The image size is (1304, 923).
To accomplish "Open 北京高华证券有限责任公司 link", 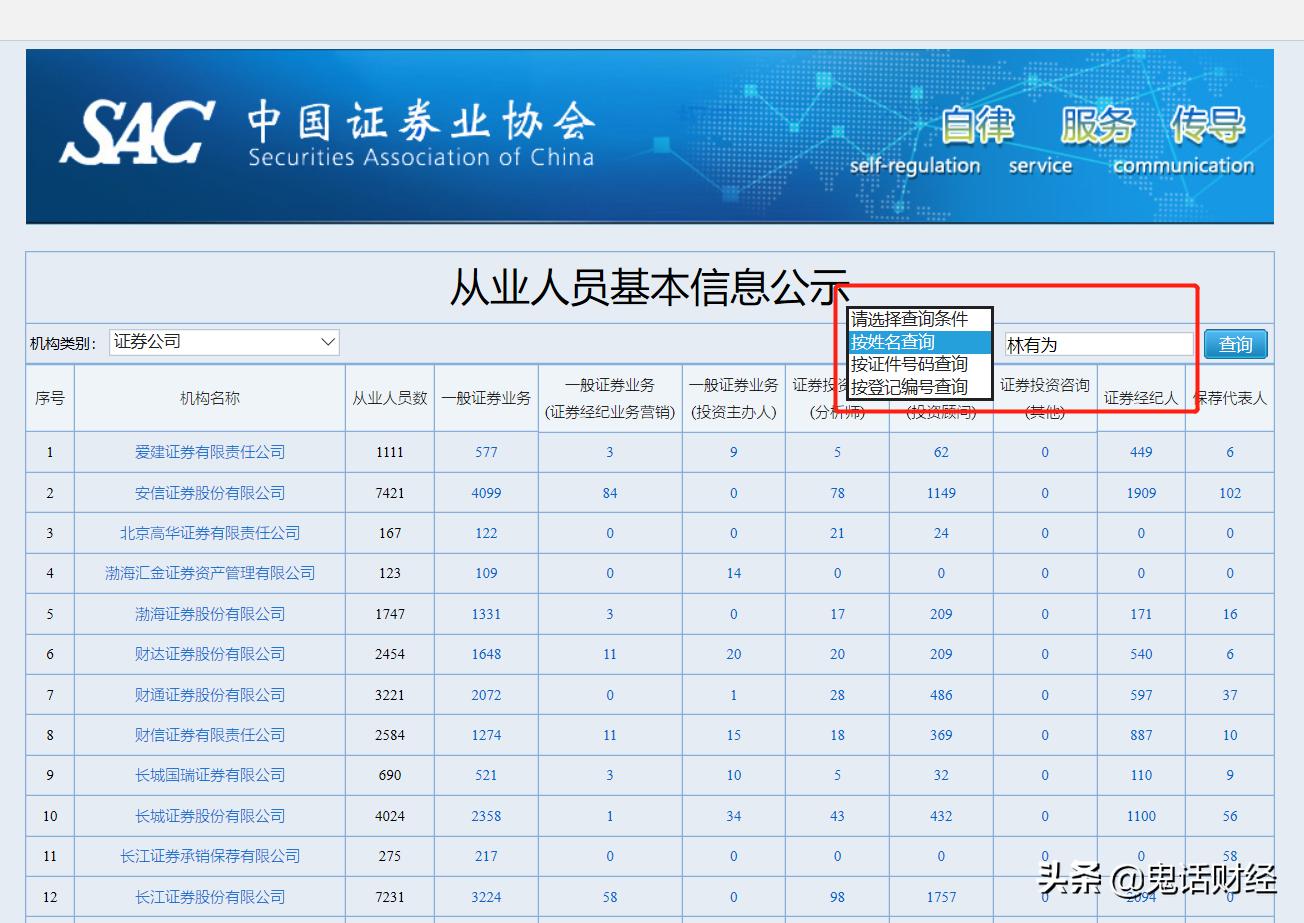I will 209,533.
